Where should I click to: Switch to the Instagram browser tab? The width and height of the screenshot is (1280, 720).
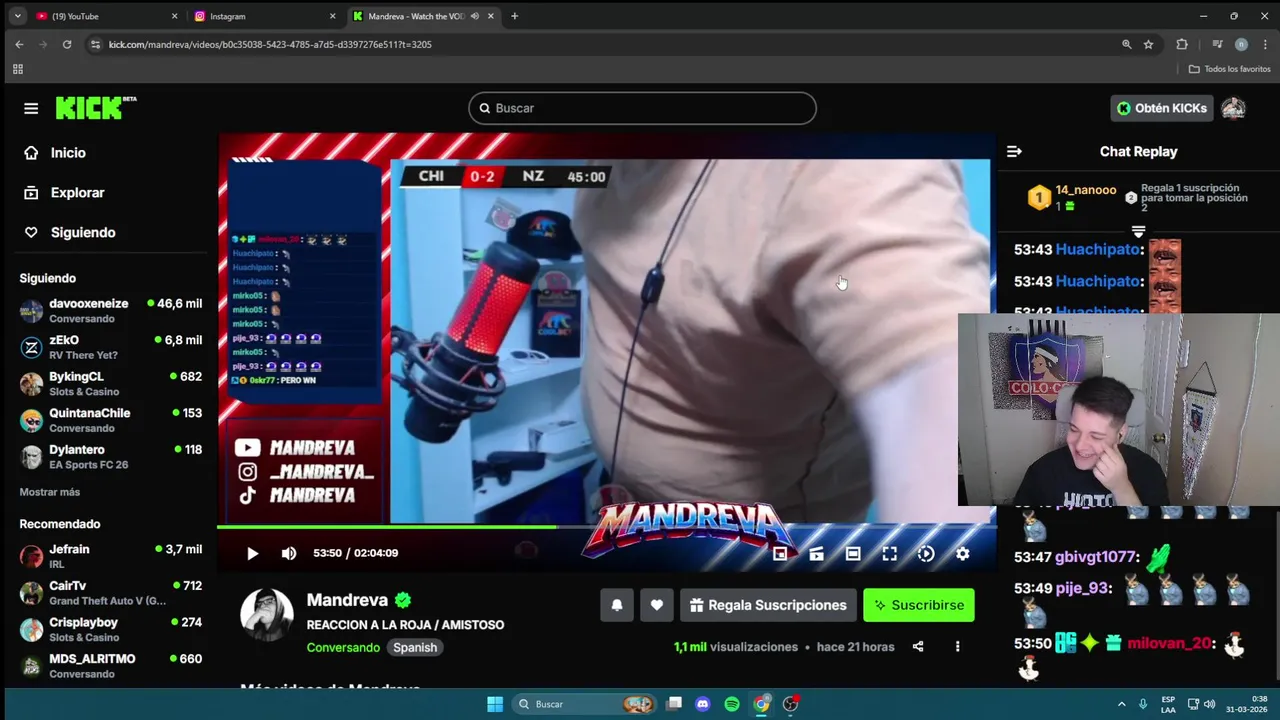[x=265, y=16]
